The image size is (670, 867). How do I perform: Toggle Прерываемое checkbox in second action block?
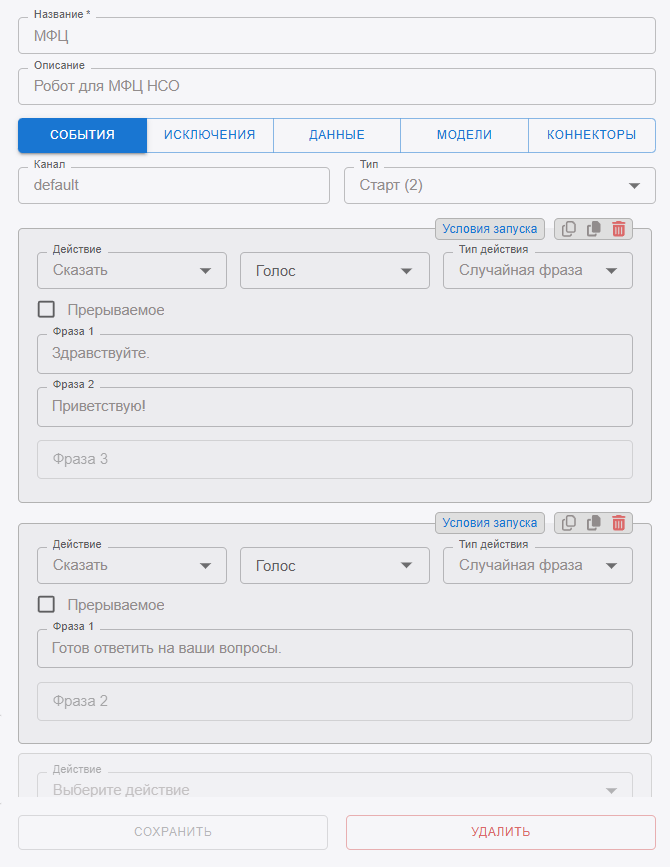(46, 604)
